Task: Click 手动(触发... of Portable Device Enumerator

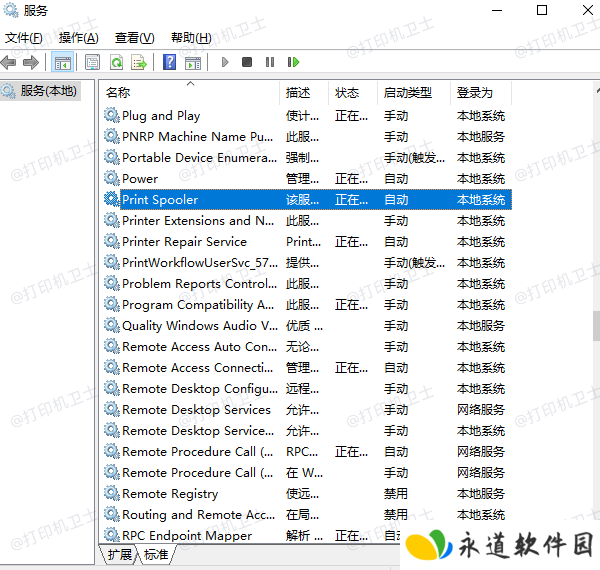Action: click(x=414, y=158)
